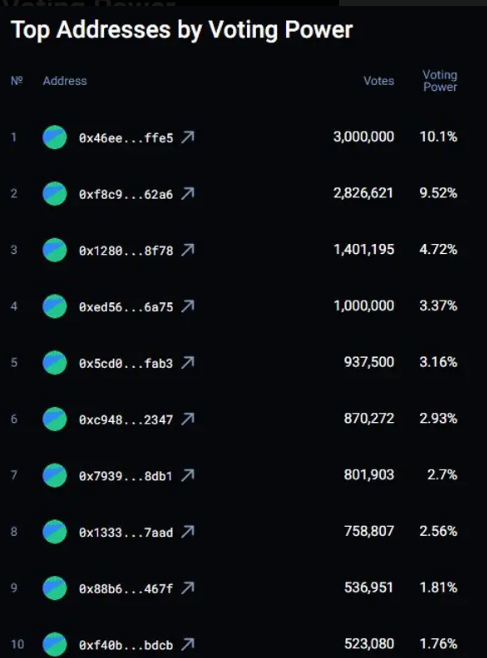
Task: Click arrow icon next to 0x1333...7aad
Action: [188, 532]
